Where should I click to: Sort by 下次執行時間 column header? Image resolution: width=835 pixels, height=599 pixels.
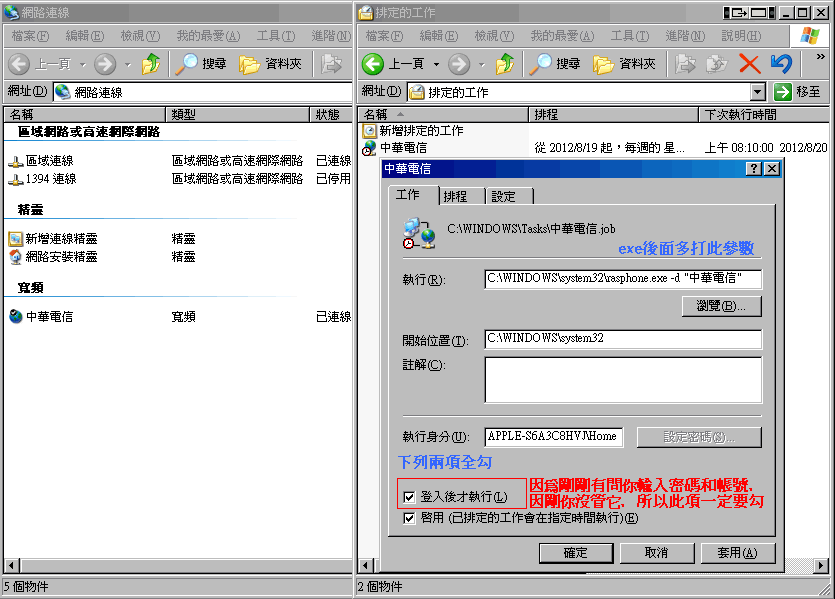(x=764, y=114)
